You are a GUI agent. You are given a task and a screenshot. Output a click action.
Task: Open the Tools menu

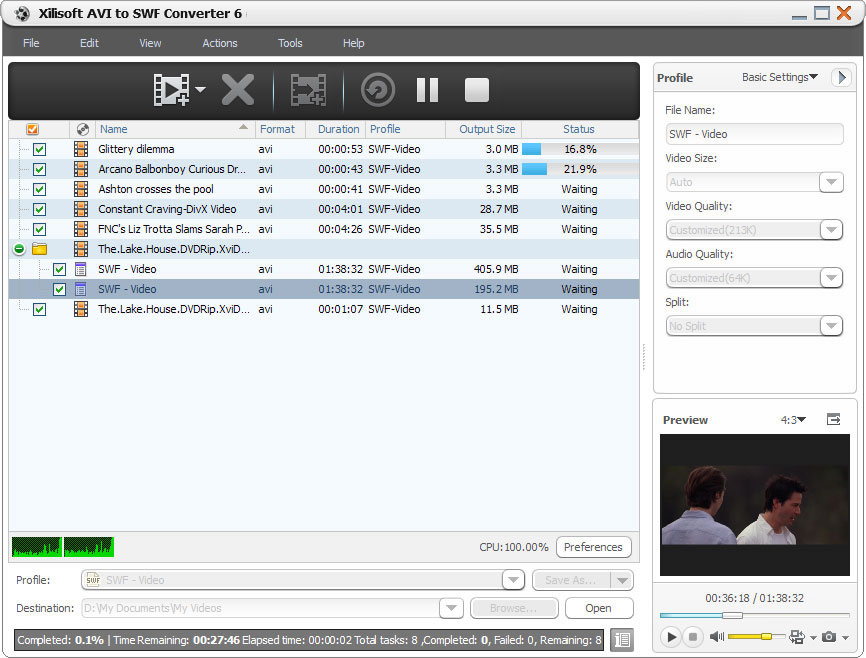(290, 43)
